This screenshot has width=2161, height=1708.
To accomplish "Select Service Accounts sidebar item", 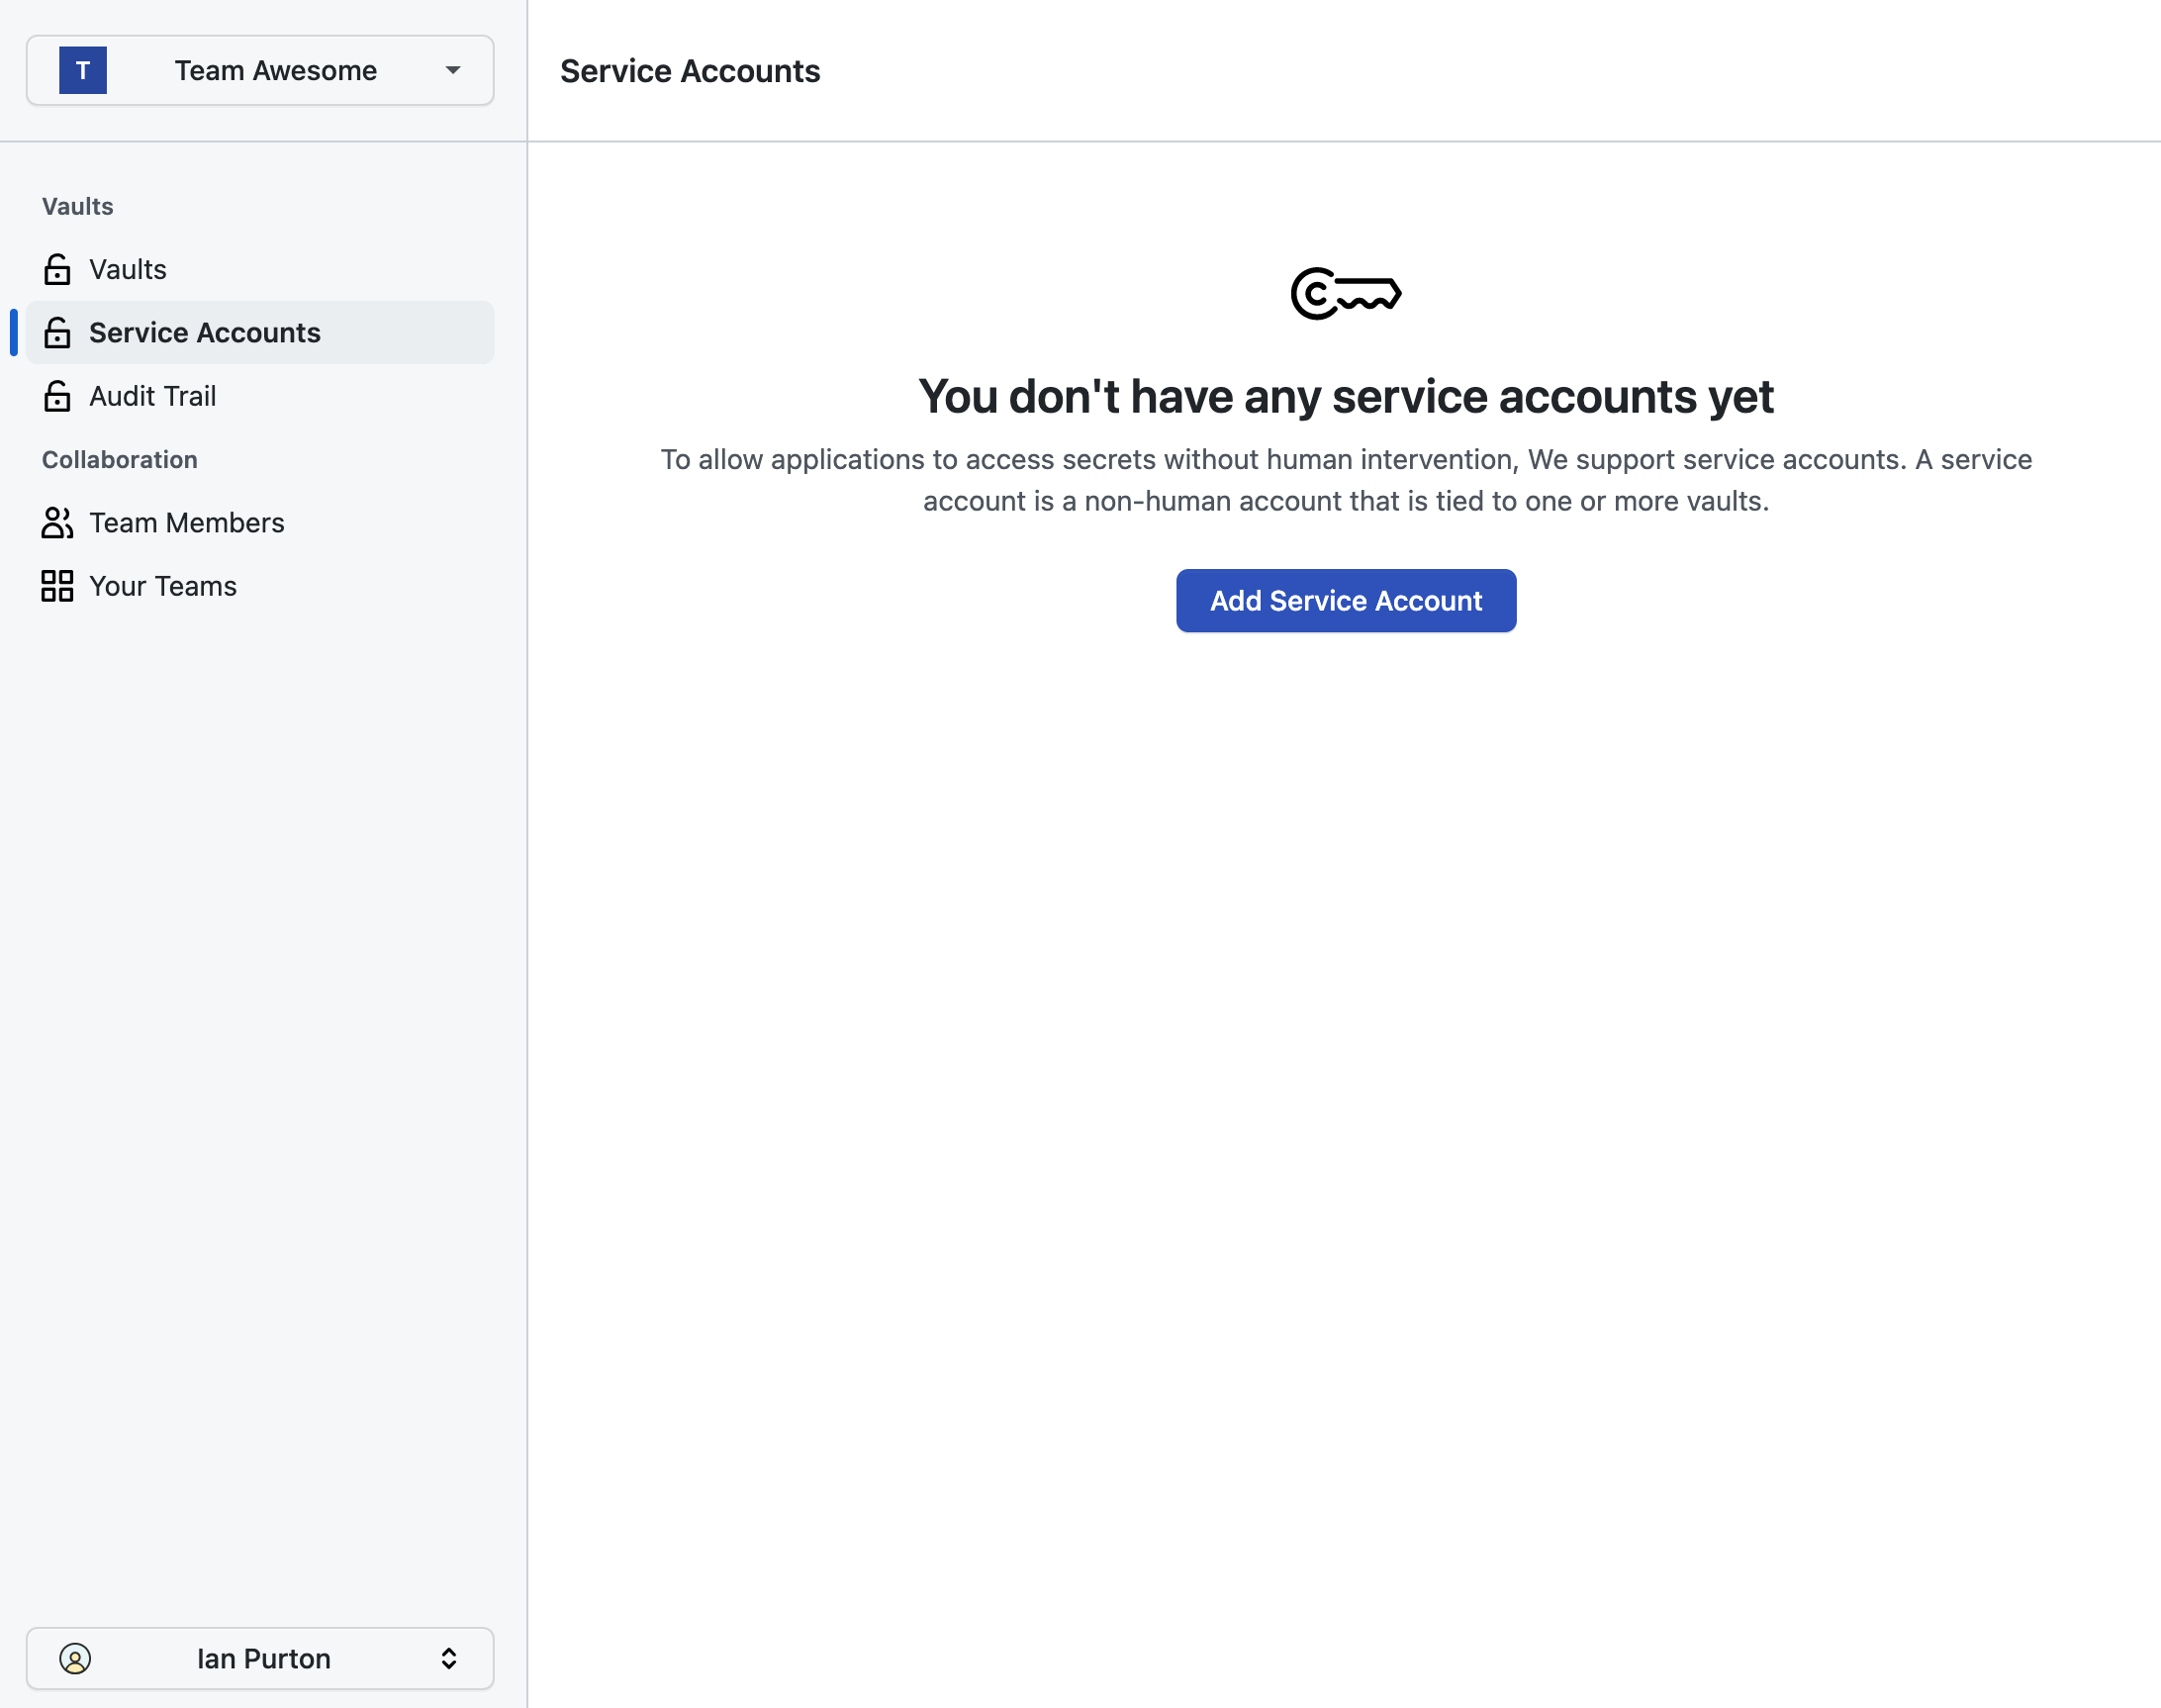I will click(x=205, y=333).
